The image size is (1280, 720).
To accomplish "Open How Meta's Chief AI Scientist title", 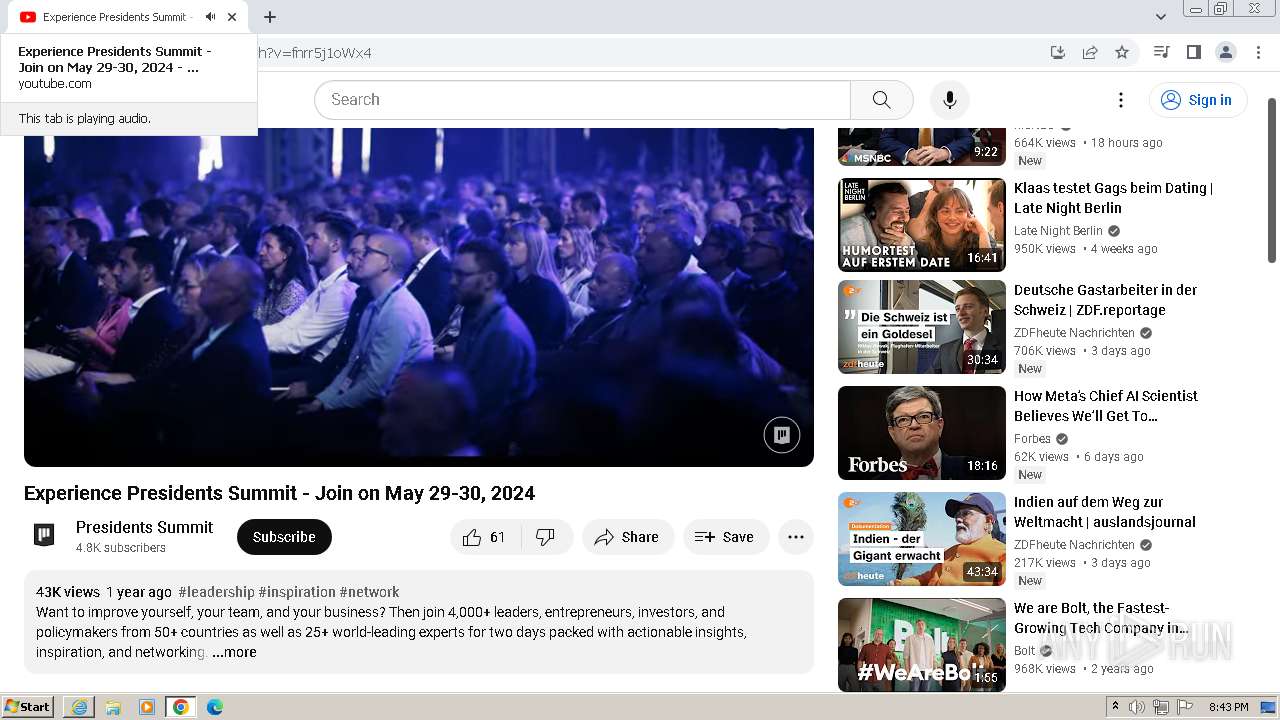I will coord(1105,406).
